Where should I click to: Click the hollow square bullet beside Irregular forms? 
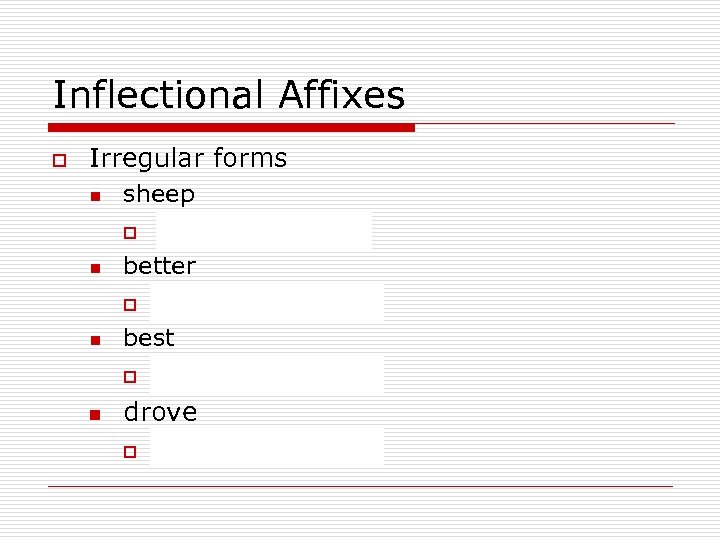pyautogui.click(x=60, y=160)
